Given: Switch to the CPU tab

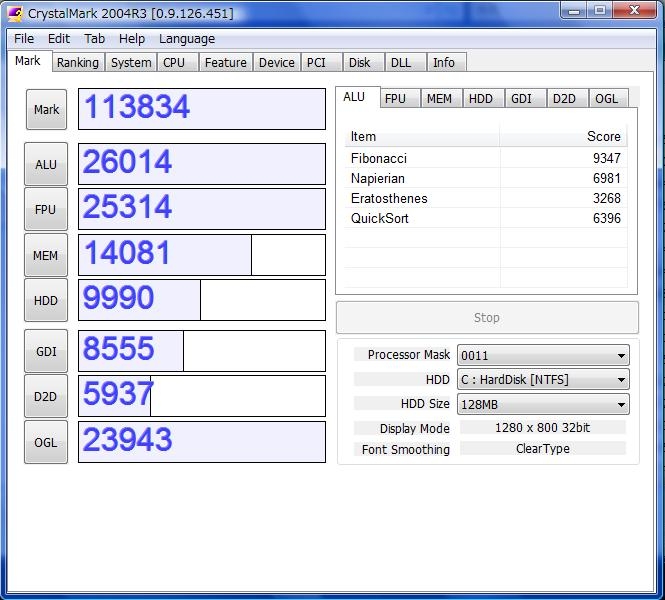Looking at the screenshot, I should (174, 62).
